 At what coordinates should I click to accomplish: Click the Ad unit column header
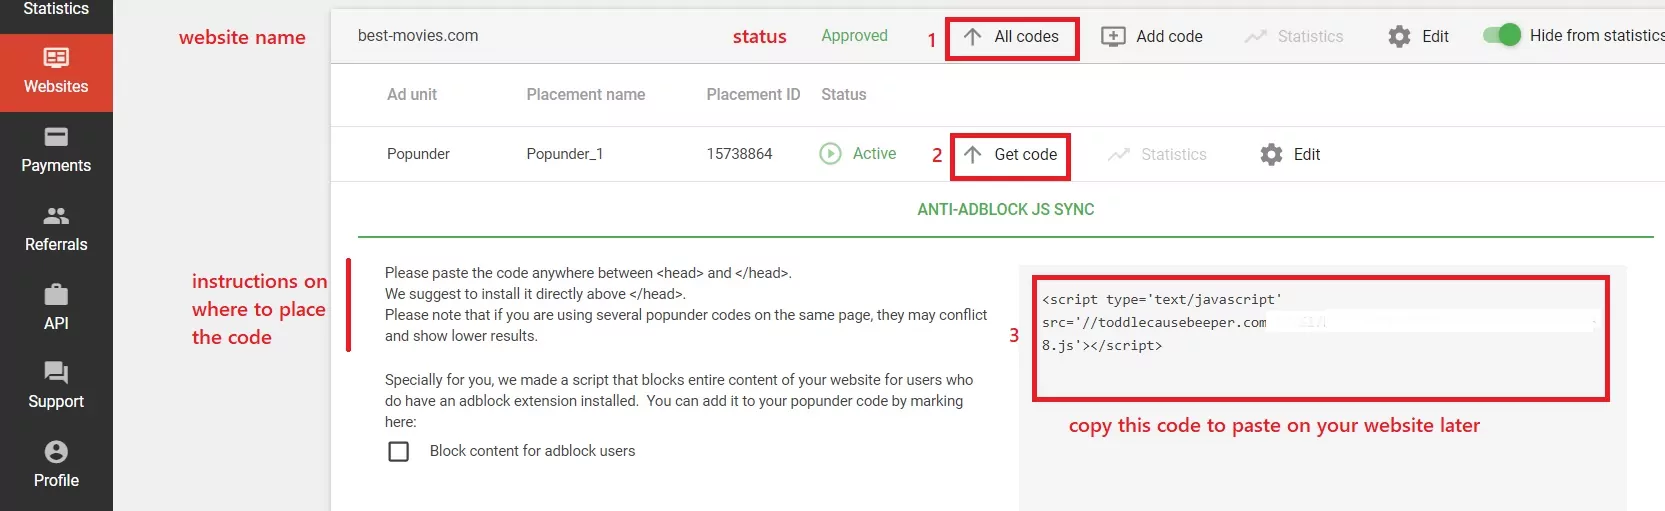coord(412,94)
